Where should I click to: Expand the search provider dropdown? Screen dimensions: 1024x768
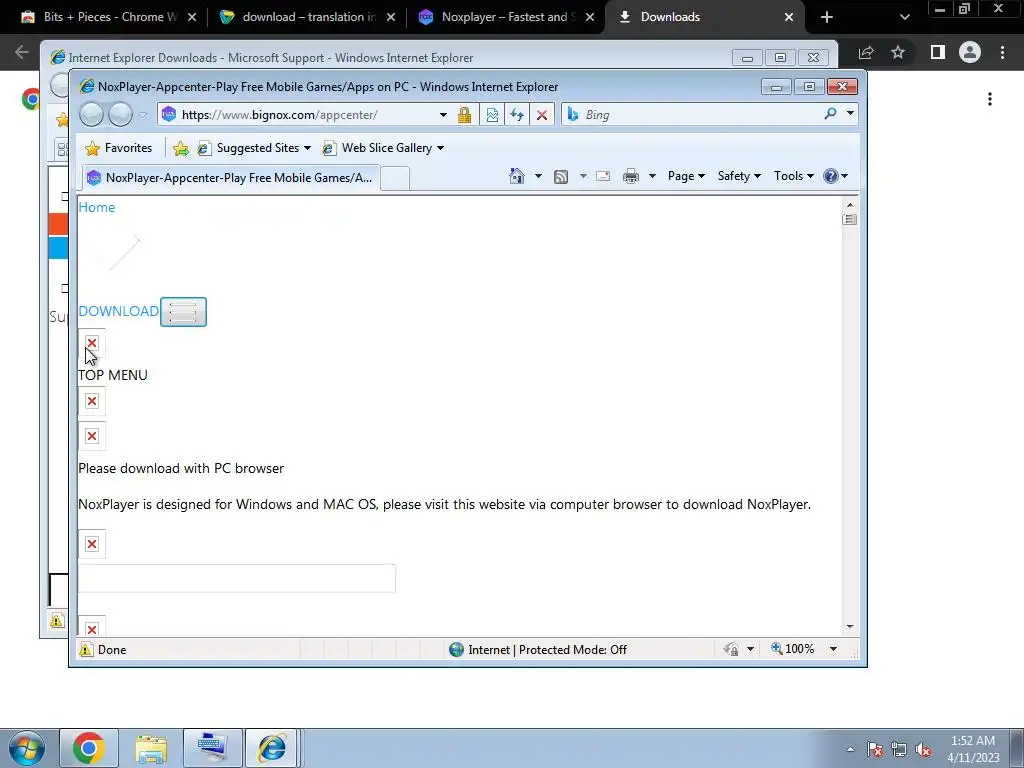tap(850, 114)
